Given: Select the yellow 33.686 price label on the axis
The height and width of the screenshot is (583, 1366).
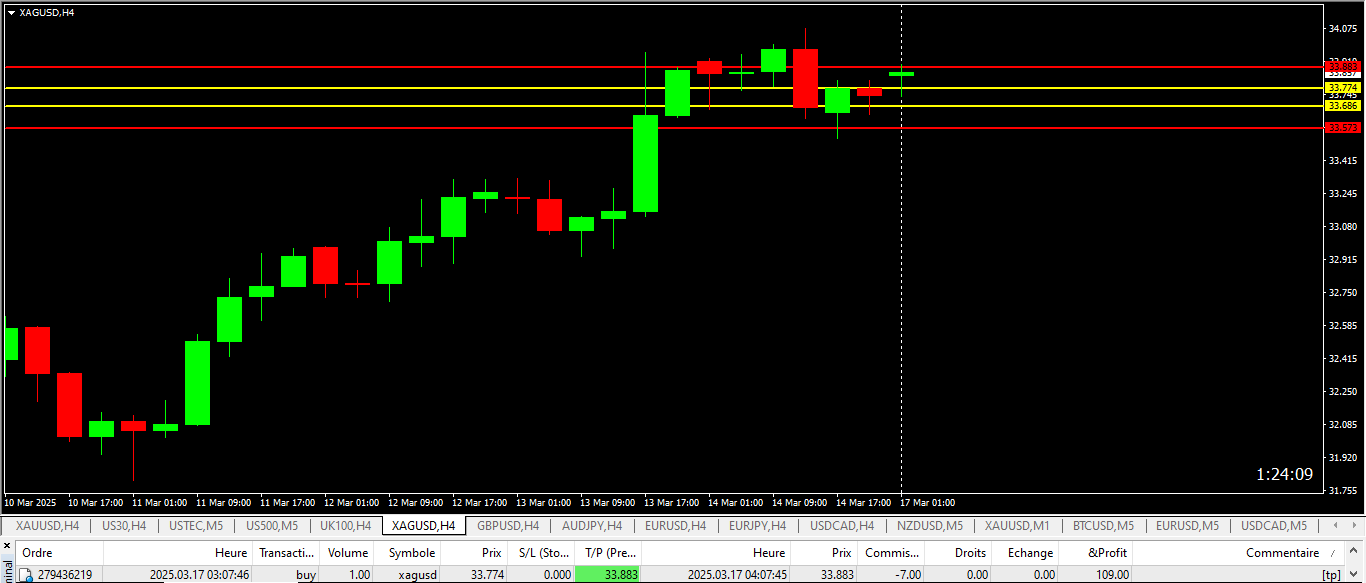Looking at the screenshot, I should pos(1342,105).
